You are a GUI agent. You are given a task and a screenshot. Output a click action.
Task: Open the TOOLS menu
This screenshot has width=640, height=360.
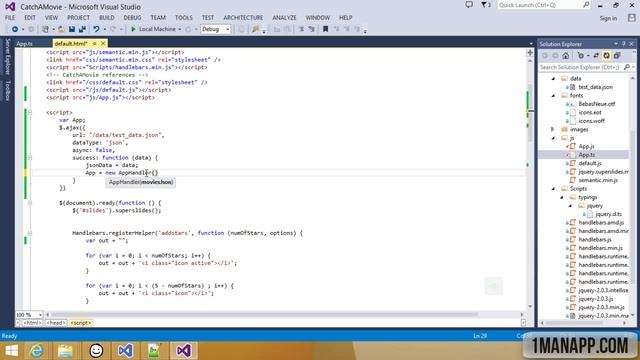tap(184, 18)
